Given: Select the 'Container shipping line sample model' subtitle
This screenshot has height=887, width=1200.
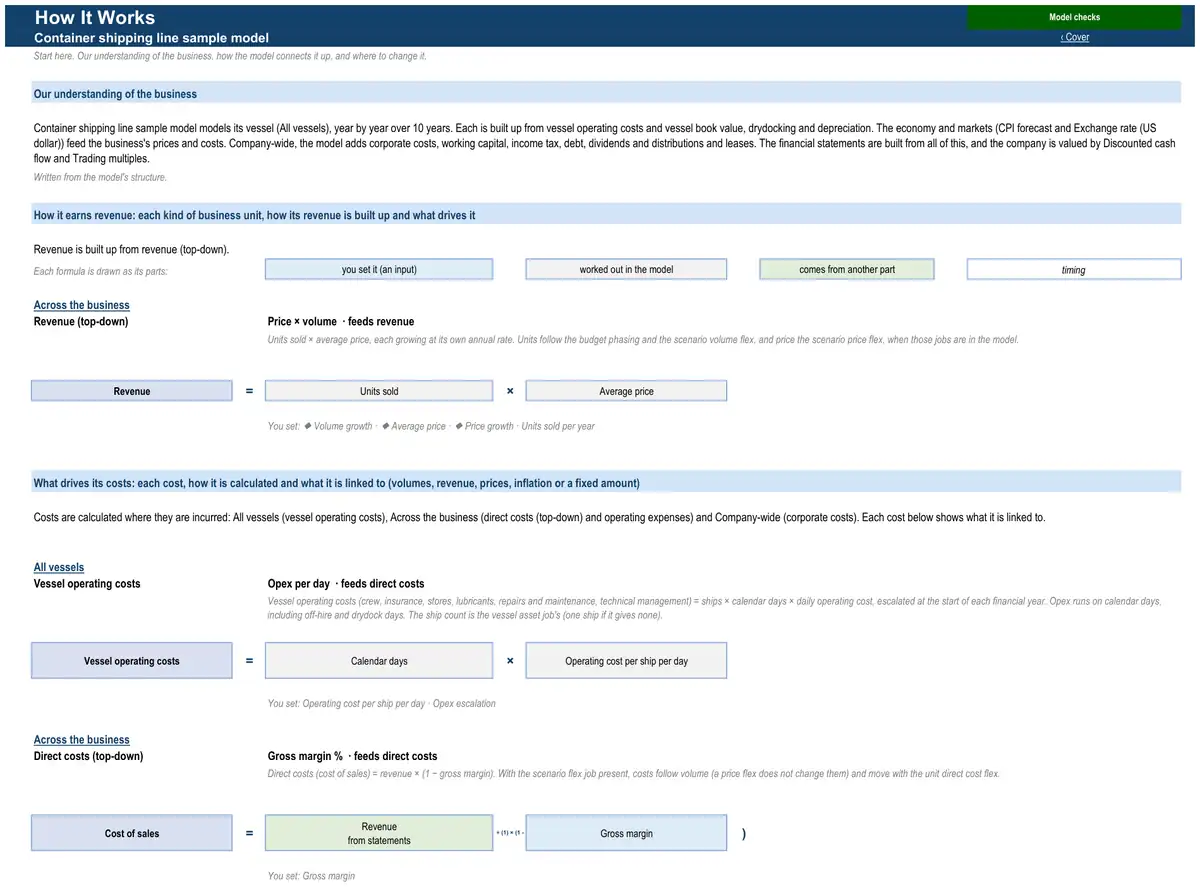Looking at the screenshot, I should point(151,38).
